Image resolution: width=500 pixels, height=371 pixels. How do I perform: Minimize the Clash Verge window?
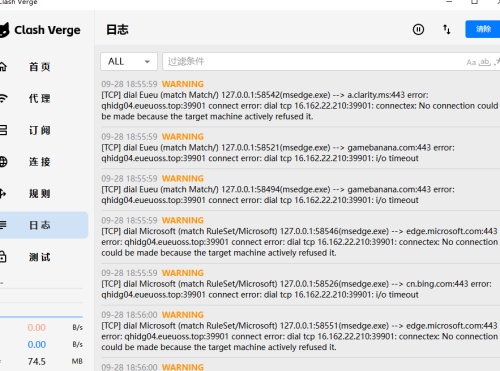pos(449,2)
